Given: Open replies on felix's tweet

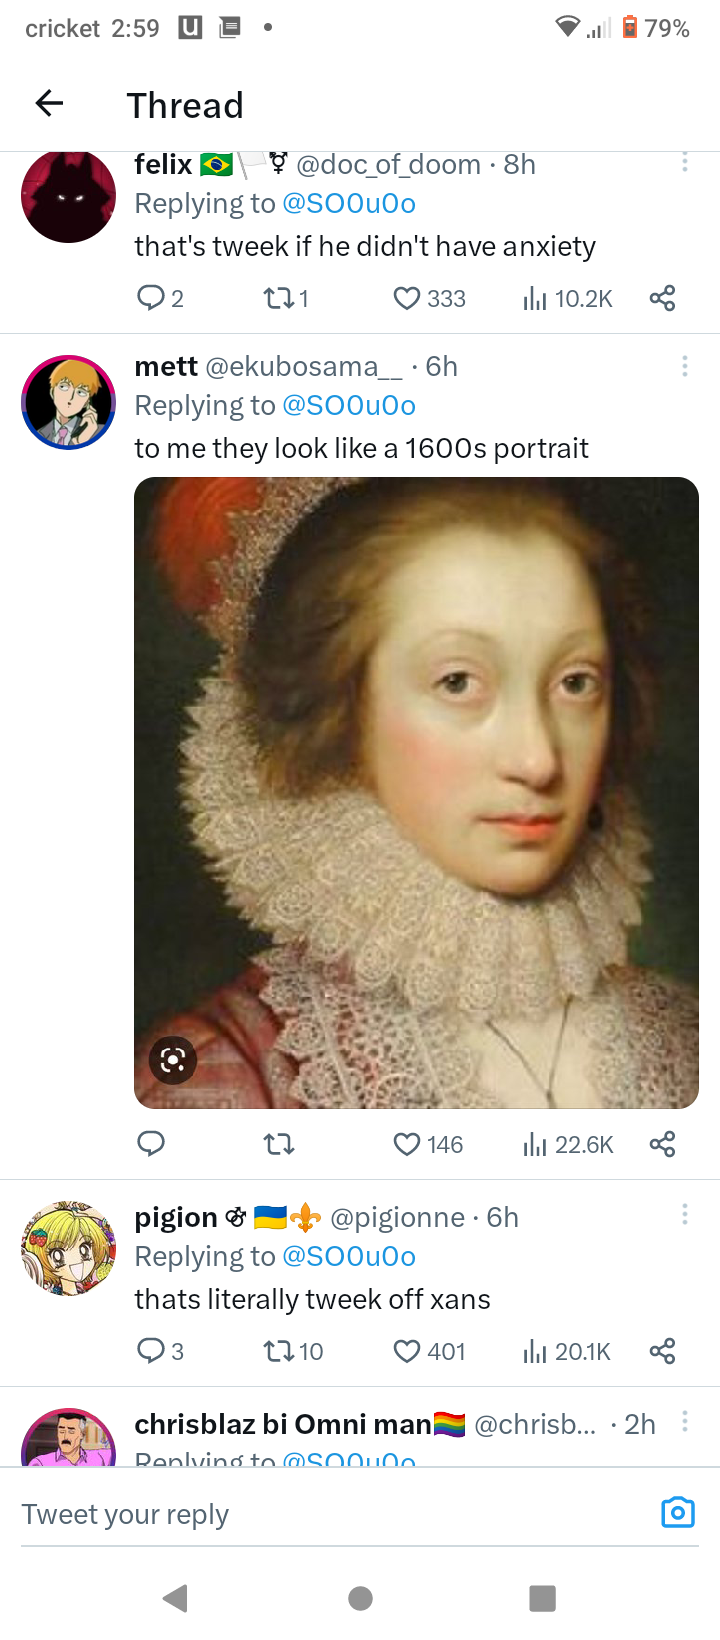Looking at the screenshot, I should tap(151, 298).
